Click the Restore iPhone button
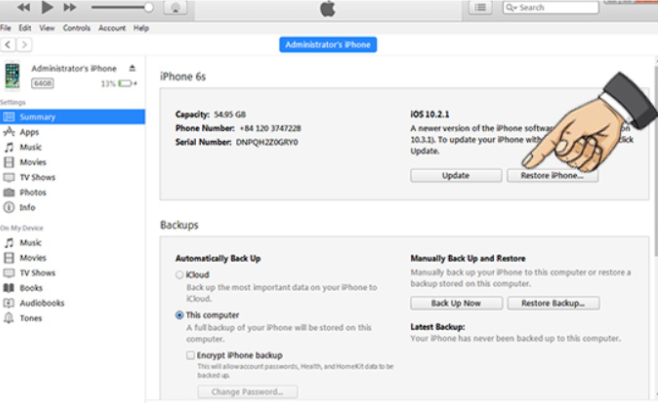The height and width of the screenshot is (403, 658). click(552, 175)
